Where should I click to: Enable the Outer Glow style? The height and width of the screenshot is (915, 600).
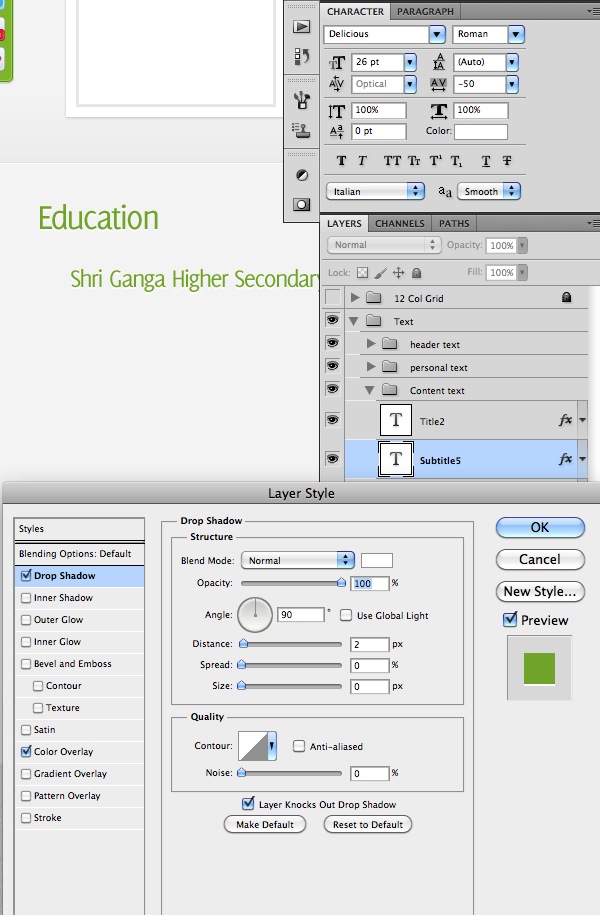[x=26, y=620]
